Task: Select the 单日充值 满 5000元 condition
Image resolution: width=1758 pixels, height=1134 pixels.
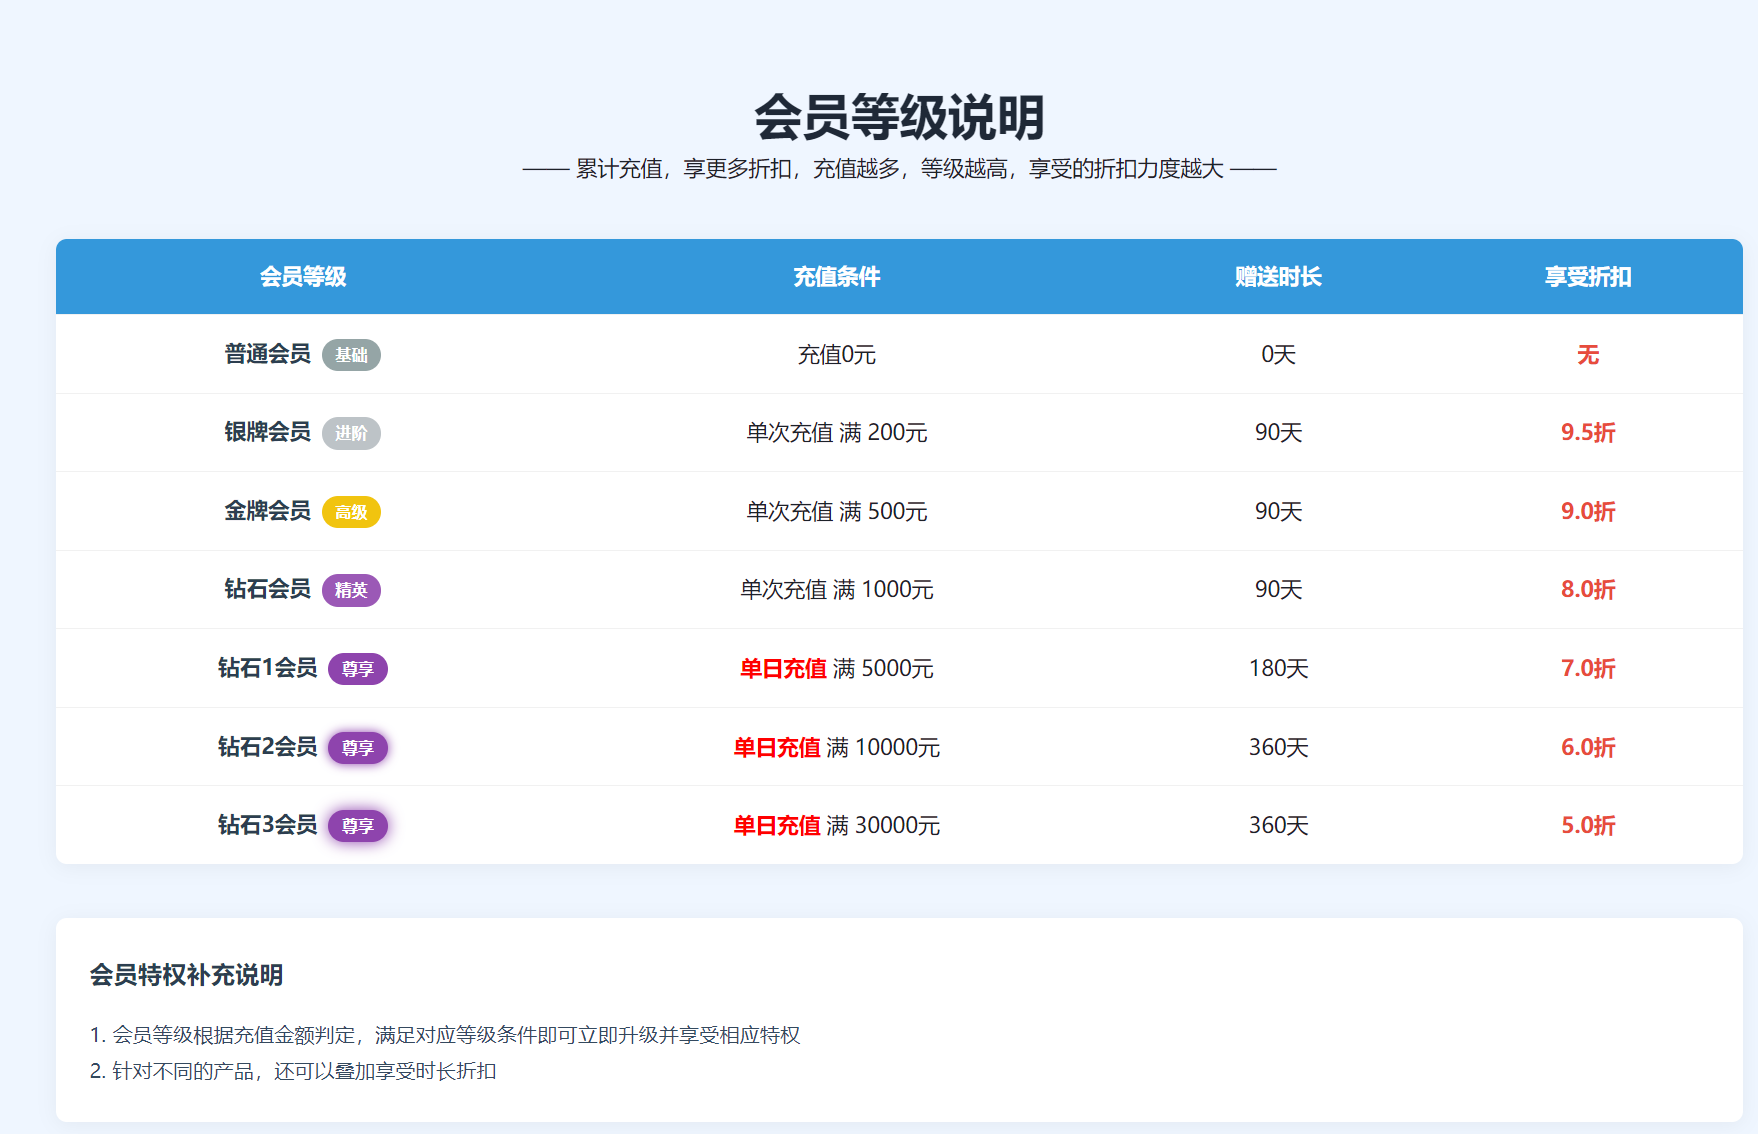Action: (836, 668)
